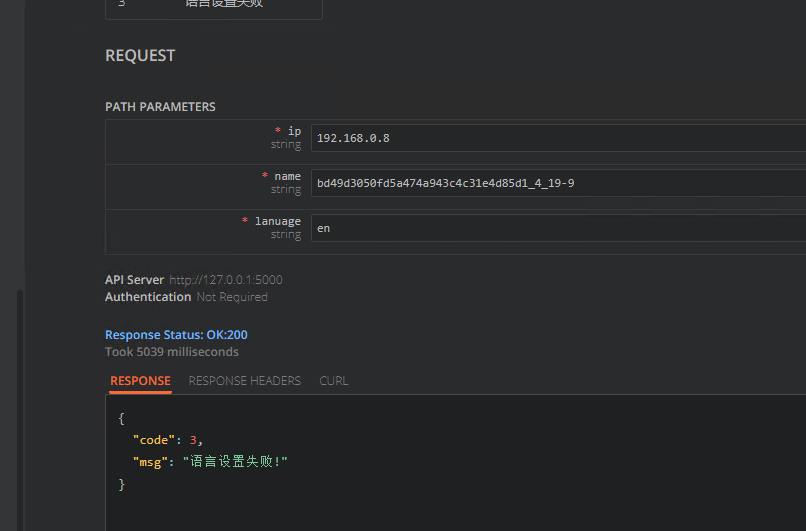The height and width of the screenshot is (531, 806).
Task: Click the 'Took 5039 milliseconds' text
Action: click(x=171, y=352)
